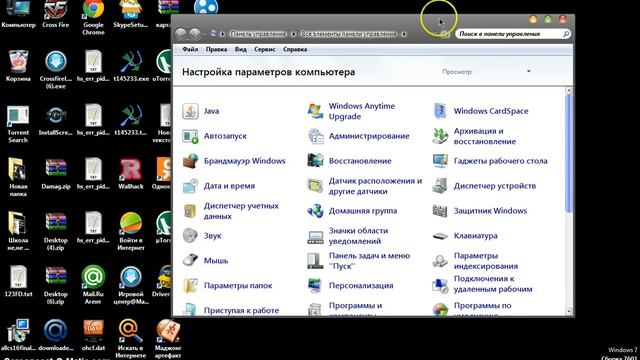Click the Forward navigation button
This screenshot has width=640, height=360.
tap(195, 33)
